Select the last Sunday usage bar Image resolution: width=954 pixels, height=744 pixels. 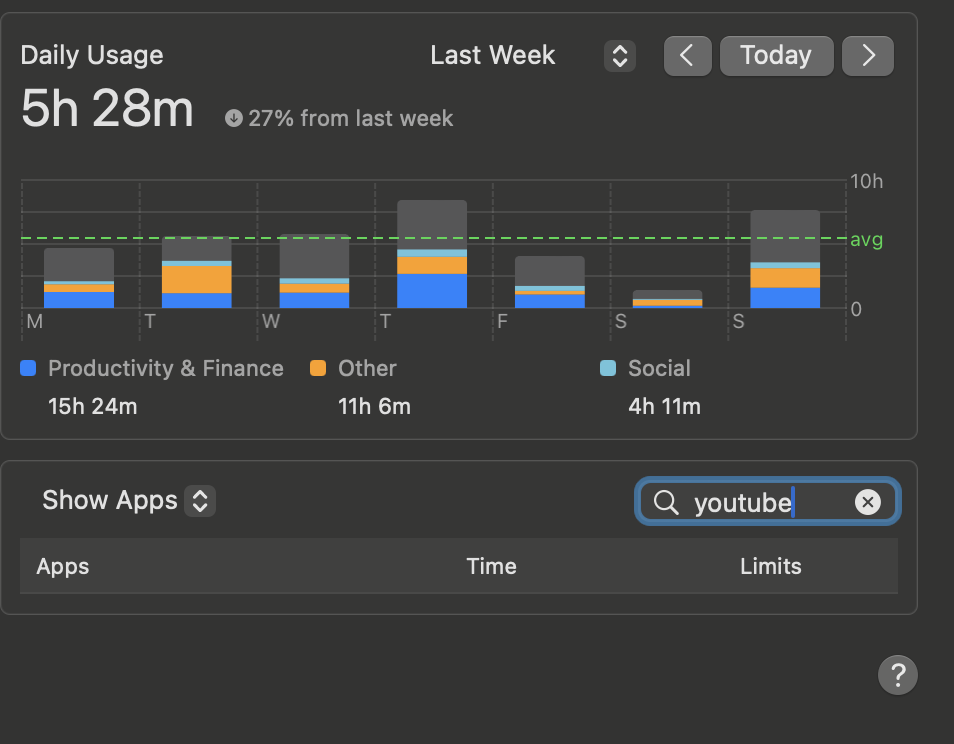coord(785,259)
